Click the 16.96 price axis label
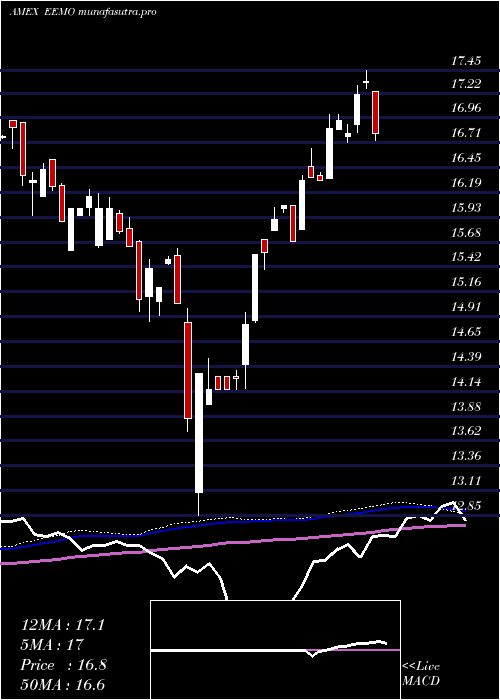The image size is (500, 700). [466, 108]
